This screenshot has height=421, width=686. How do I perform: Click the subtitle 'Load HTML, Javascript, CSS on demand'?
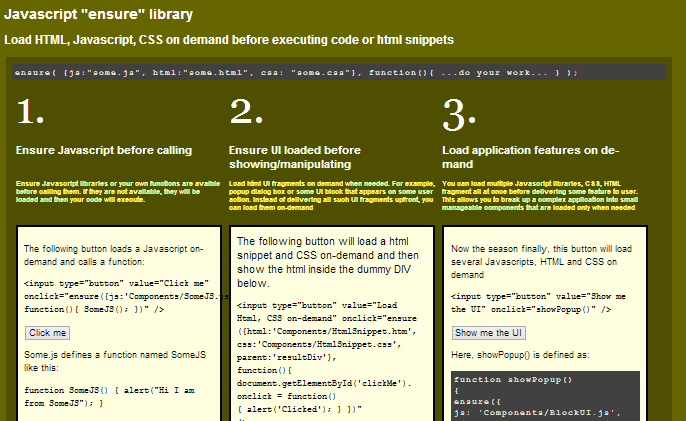pyautogui.click(x=229, y=40)
